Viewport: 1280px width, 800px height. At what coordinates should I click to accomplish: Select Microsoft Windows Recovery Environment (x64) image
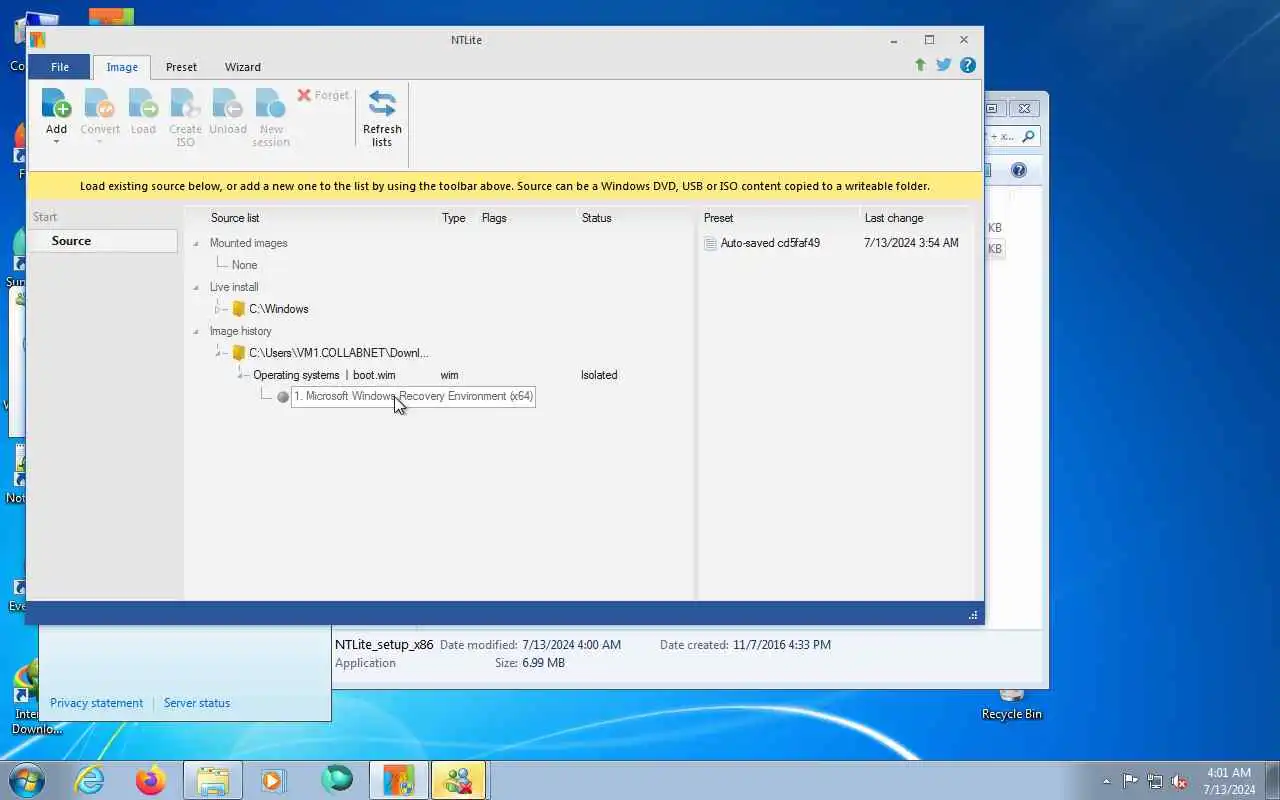click(413, 396)
